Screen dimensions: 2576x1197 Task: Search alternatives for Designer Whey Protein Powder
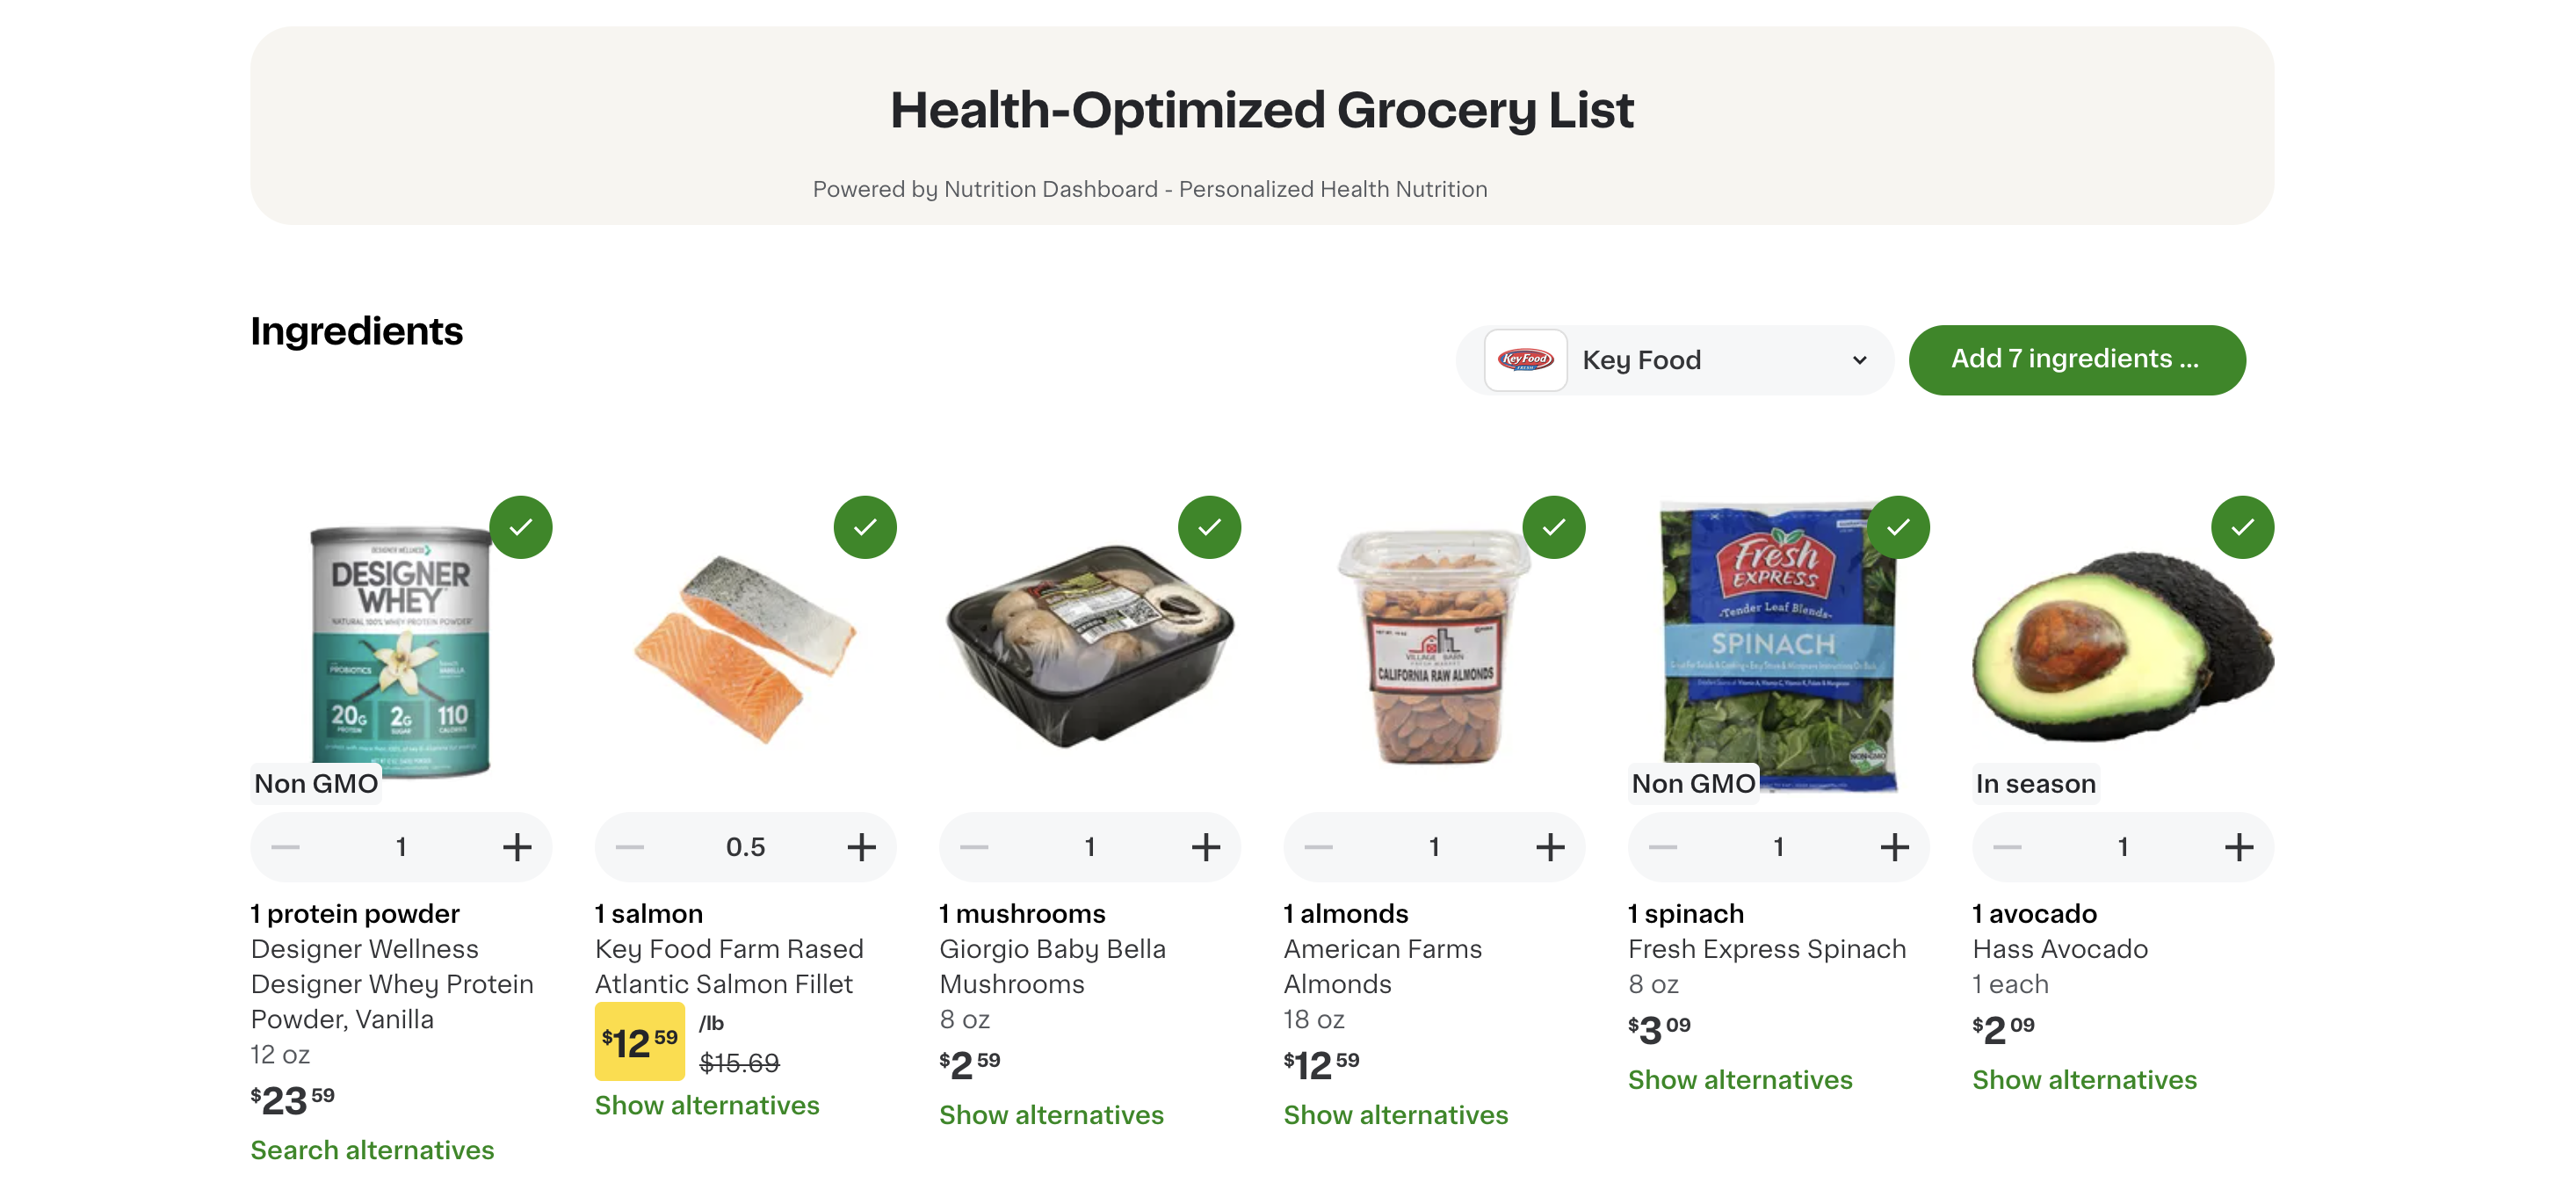tap(371, 1150)
